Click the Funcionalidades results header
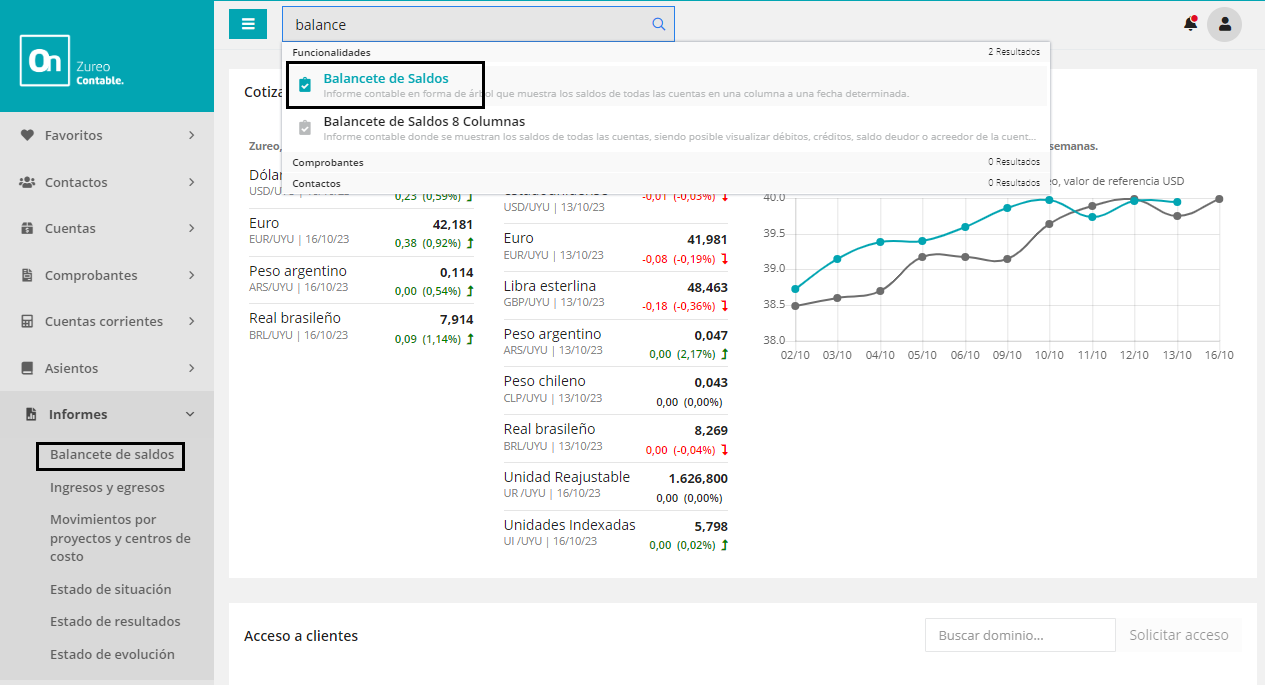The width and height of the screenshot is (1265, 685). [666, 51]
